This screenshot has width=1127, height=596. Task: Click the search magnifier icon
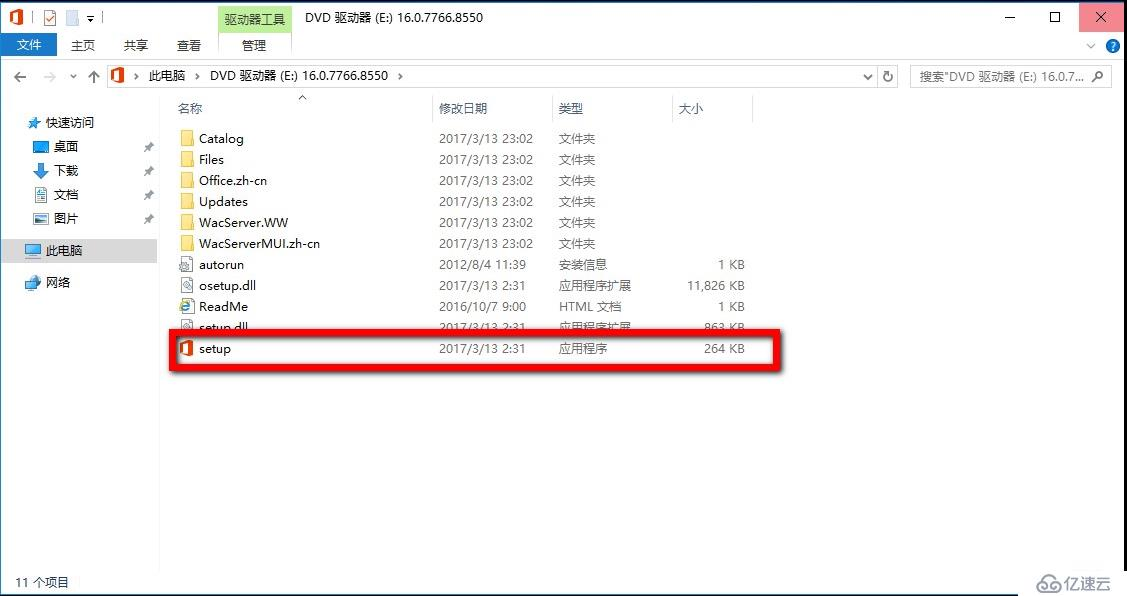[1098, 76]
